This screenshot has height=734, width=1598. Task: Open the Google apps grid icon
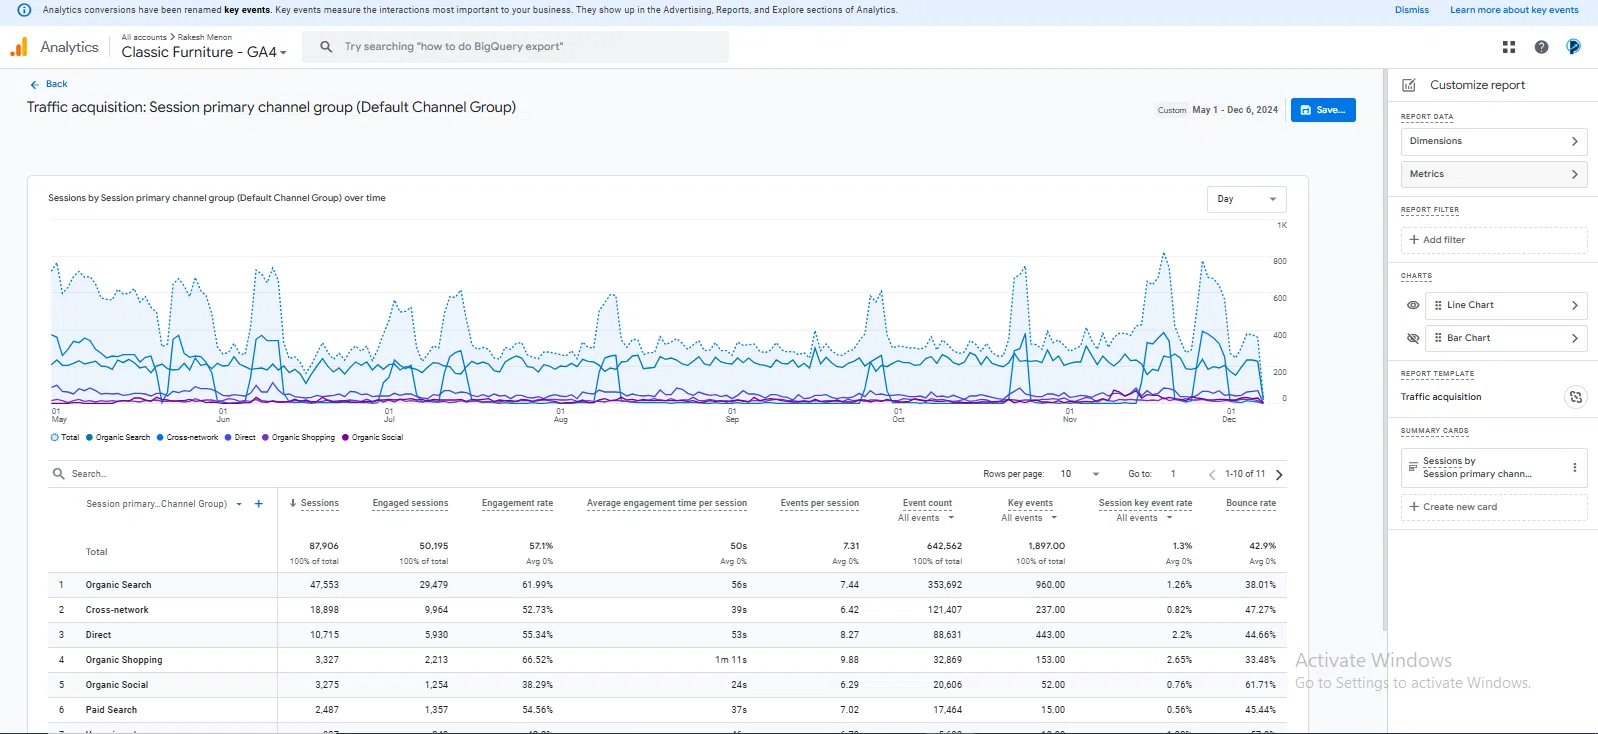(x=1509, y=47)
